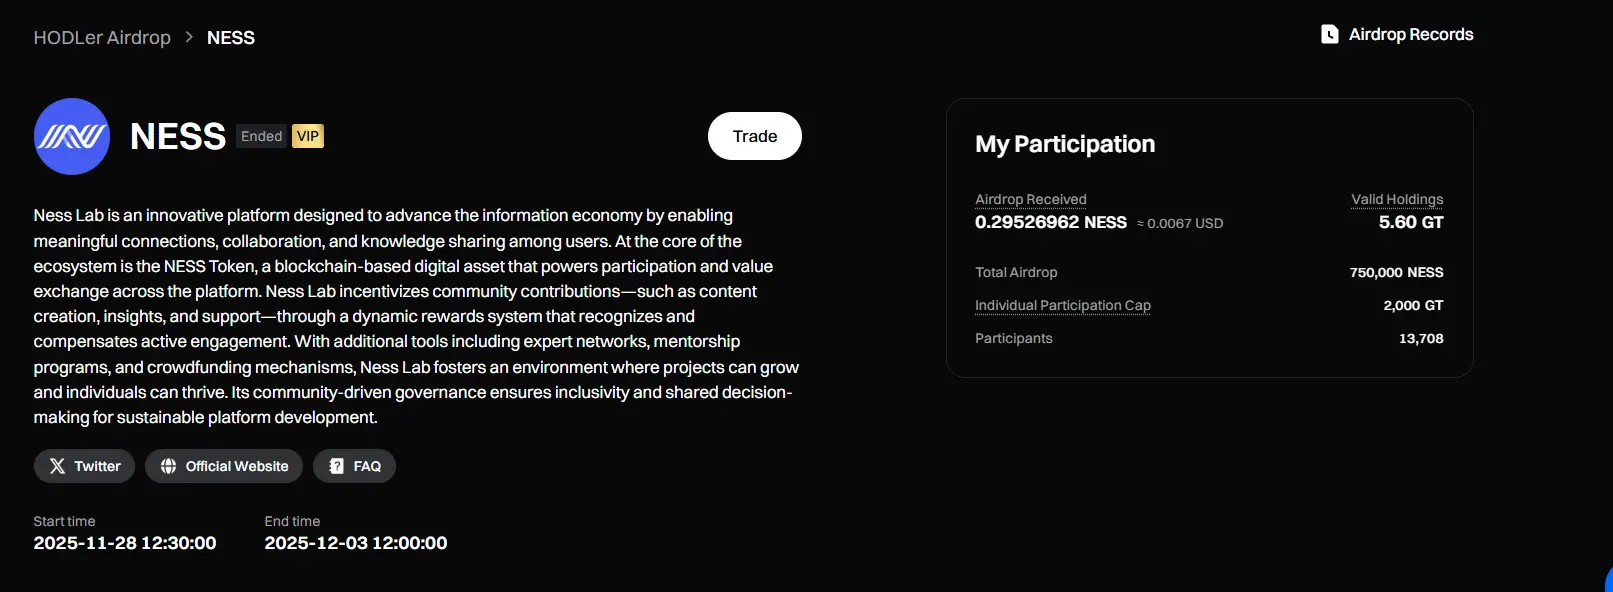The image size is (1613, 592).
Task: Click the Airdrop Received label
Action: 1030,199
